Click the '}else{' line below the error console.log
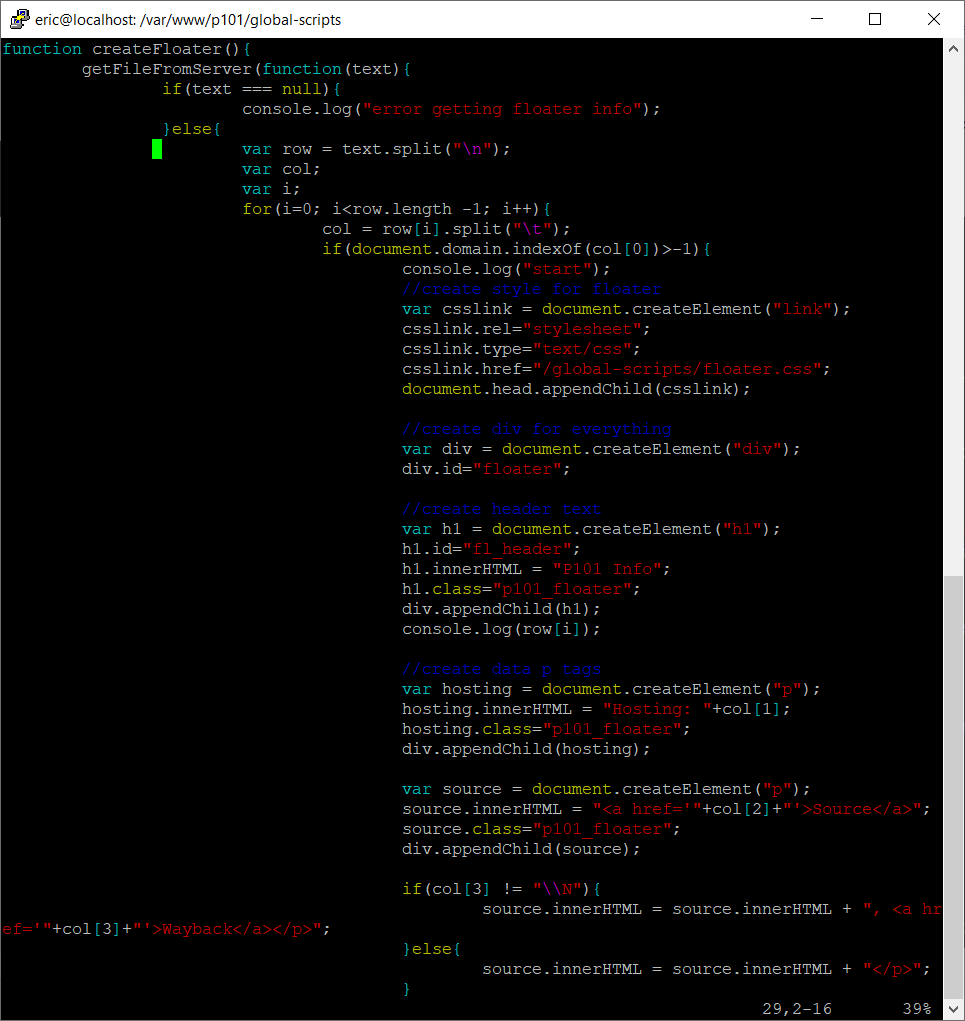 click(x=191, y=129)
